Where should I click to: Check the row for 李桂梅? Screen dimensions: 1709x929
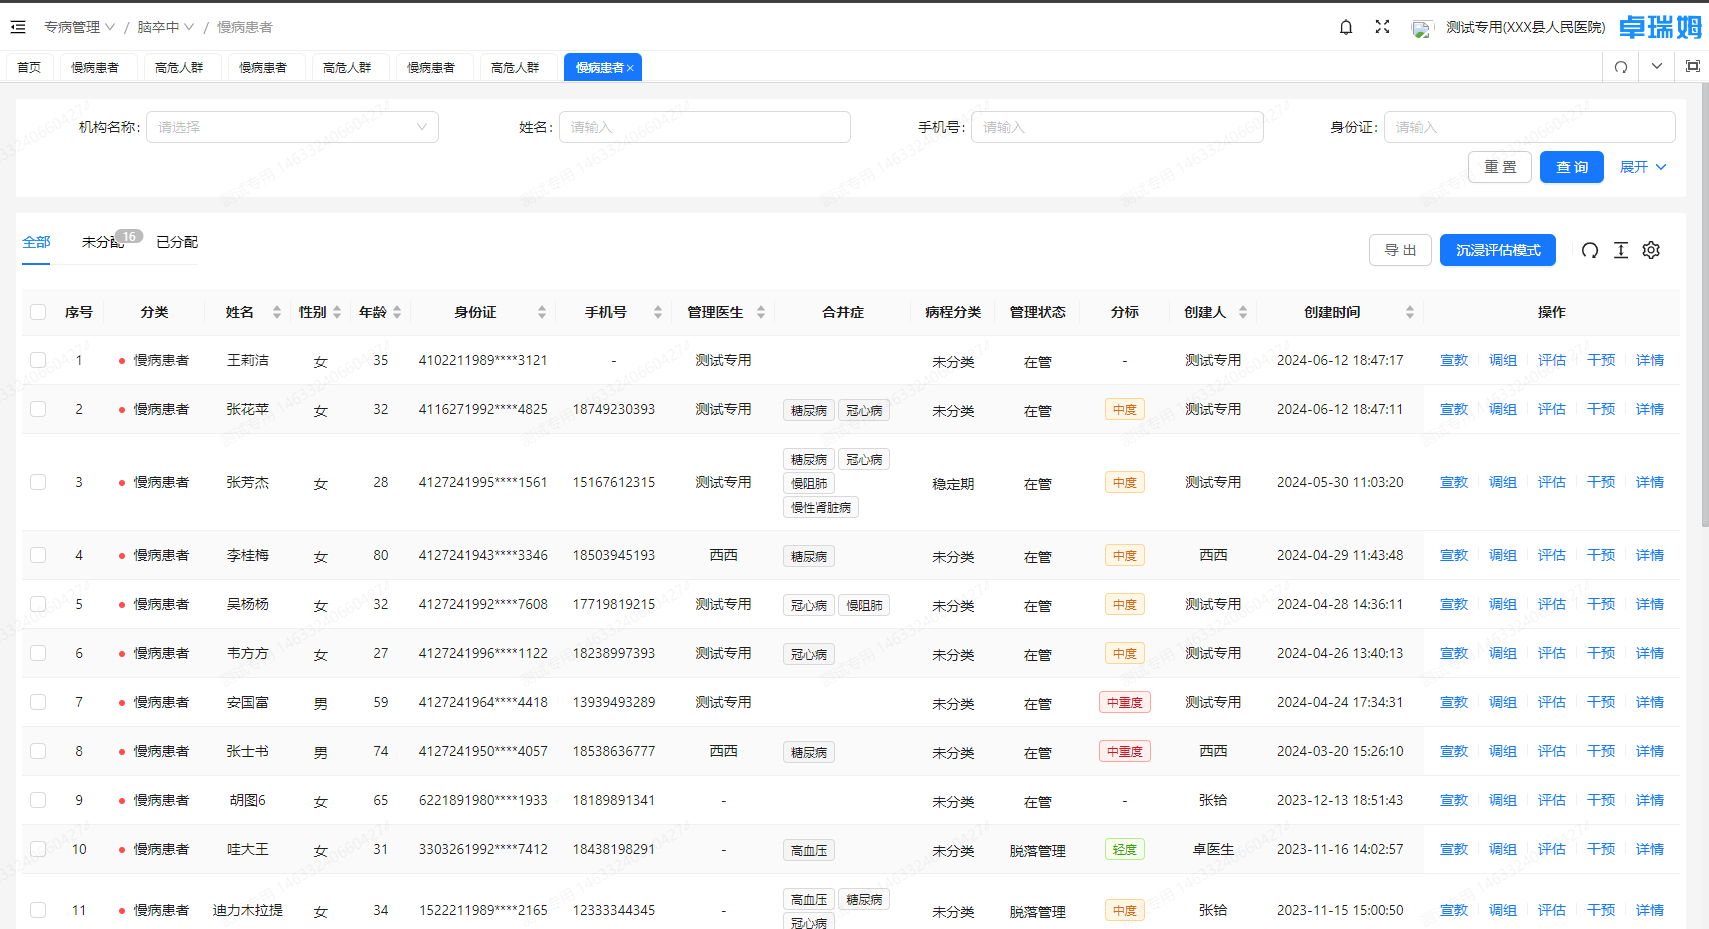(x=38, y=555)
